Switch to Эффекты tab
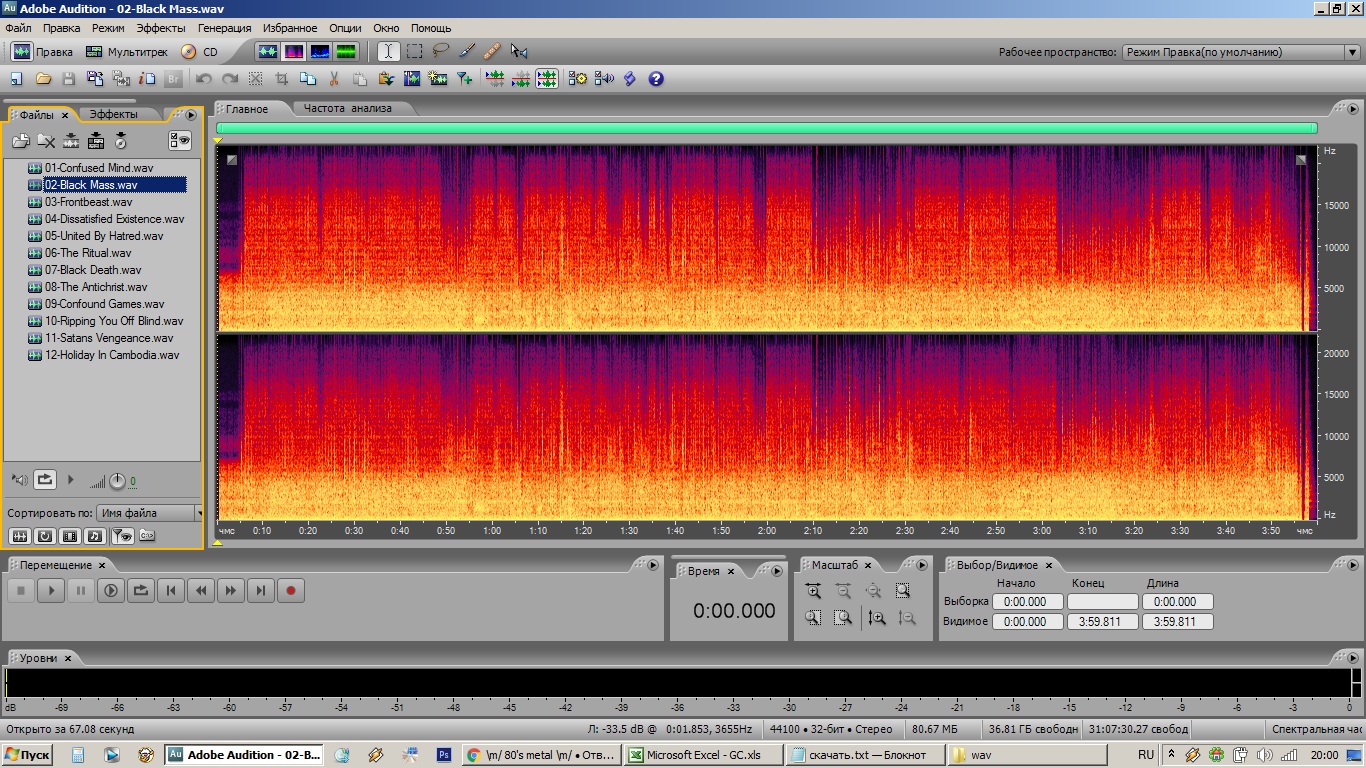 [114, 115]
